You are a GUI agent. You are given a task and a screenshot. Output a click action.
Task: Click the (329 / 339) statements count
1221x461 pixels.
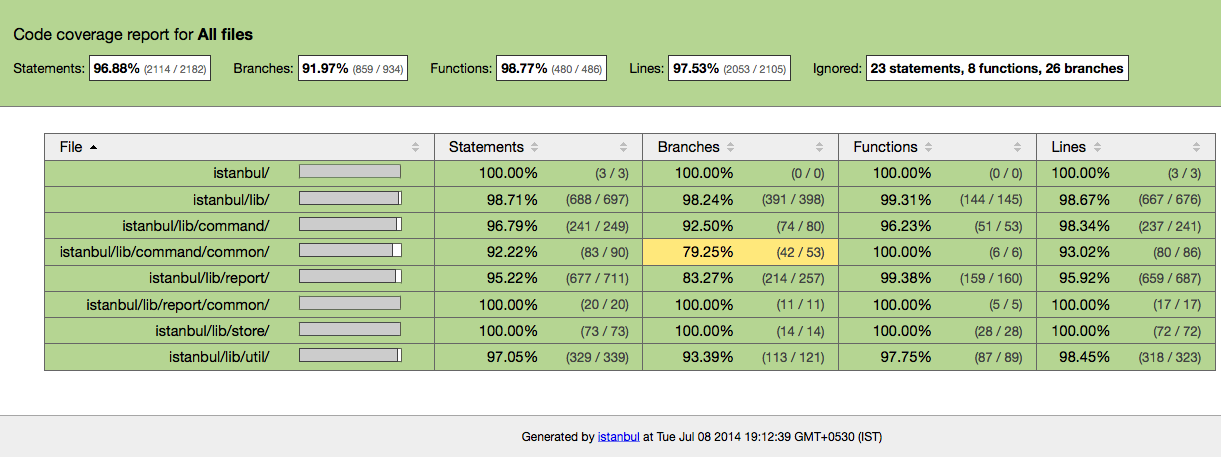tap(598, 357)
